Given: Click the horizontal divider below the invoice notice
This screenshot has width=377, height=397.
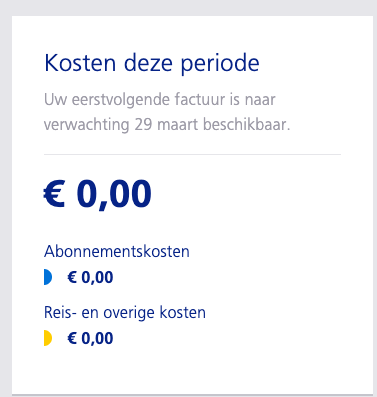Looking at the screenshot, I should [192, 154].
